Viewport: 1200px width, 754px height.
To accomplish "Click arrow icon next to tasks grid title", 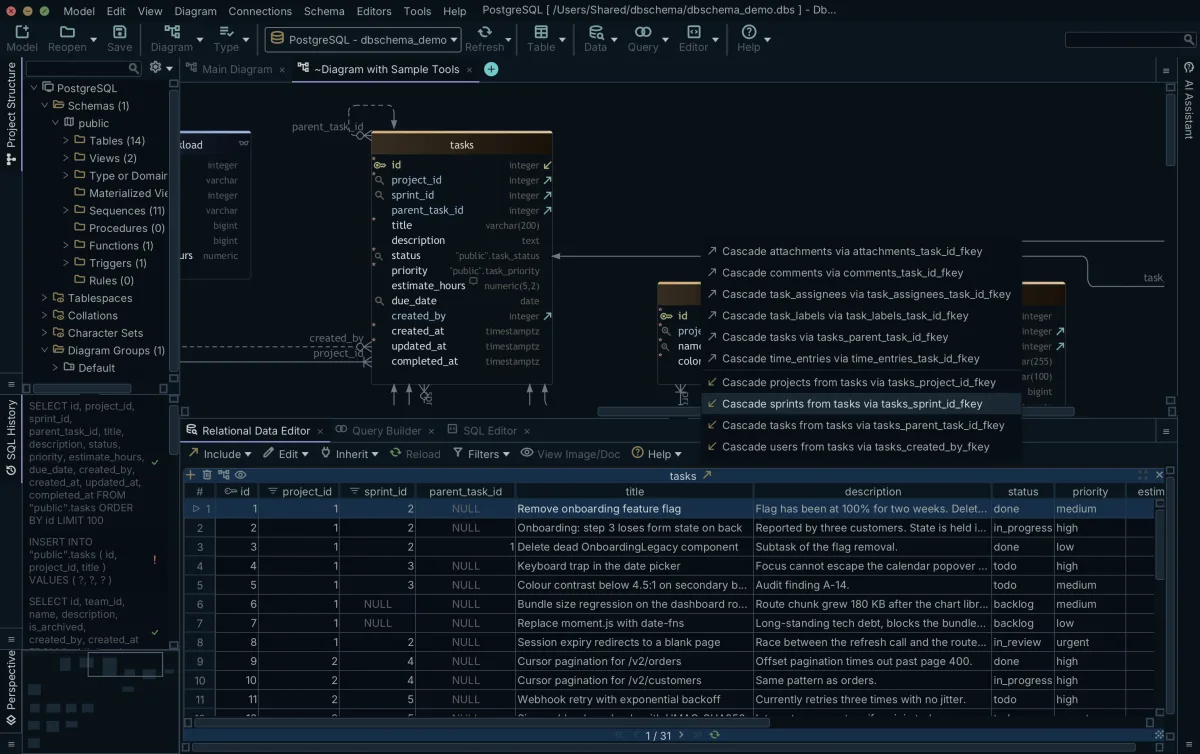I will point(707,476).
